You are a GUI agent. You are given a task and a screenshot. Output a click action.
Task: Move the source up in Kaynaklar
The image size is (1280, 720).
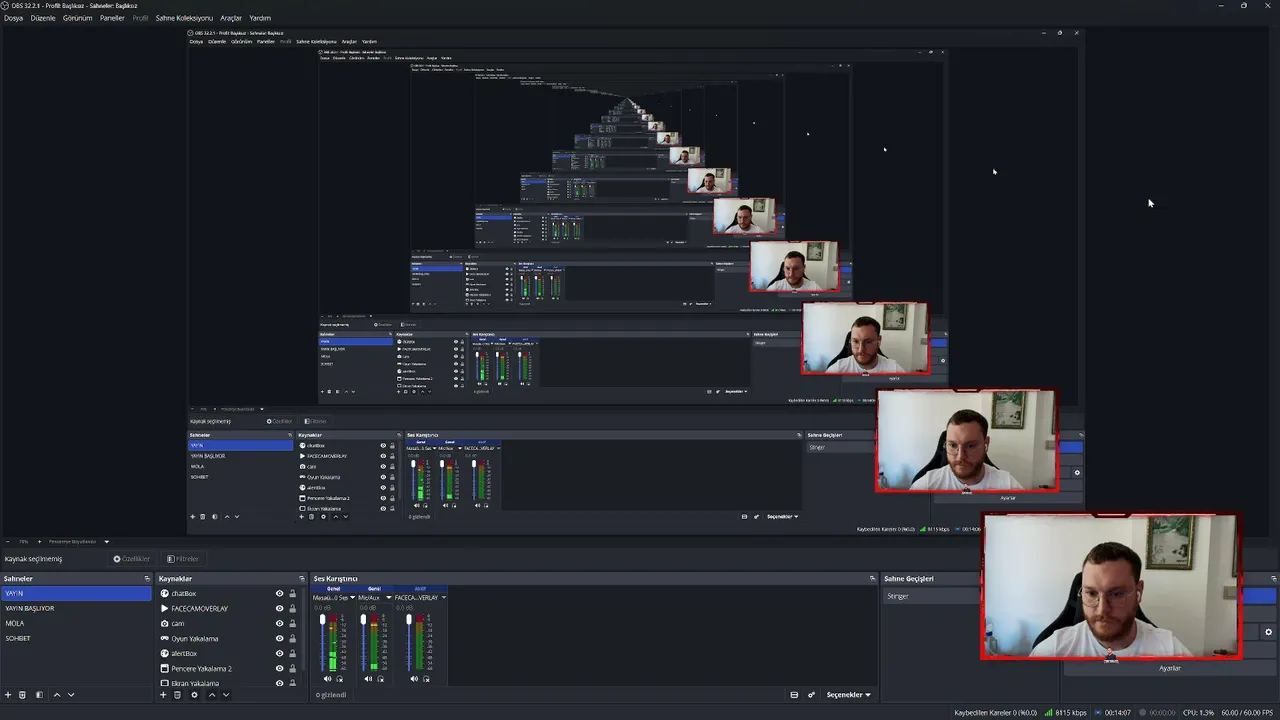[212, 695]
